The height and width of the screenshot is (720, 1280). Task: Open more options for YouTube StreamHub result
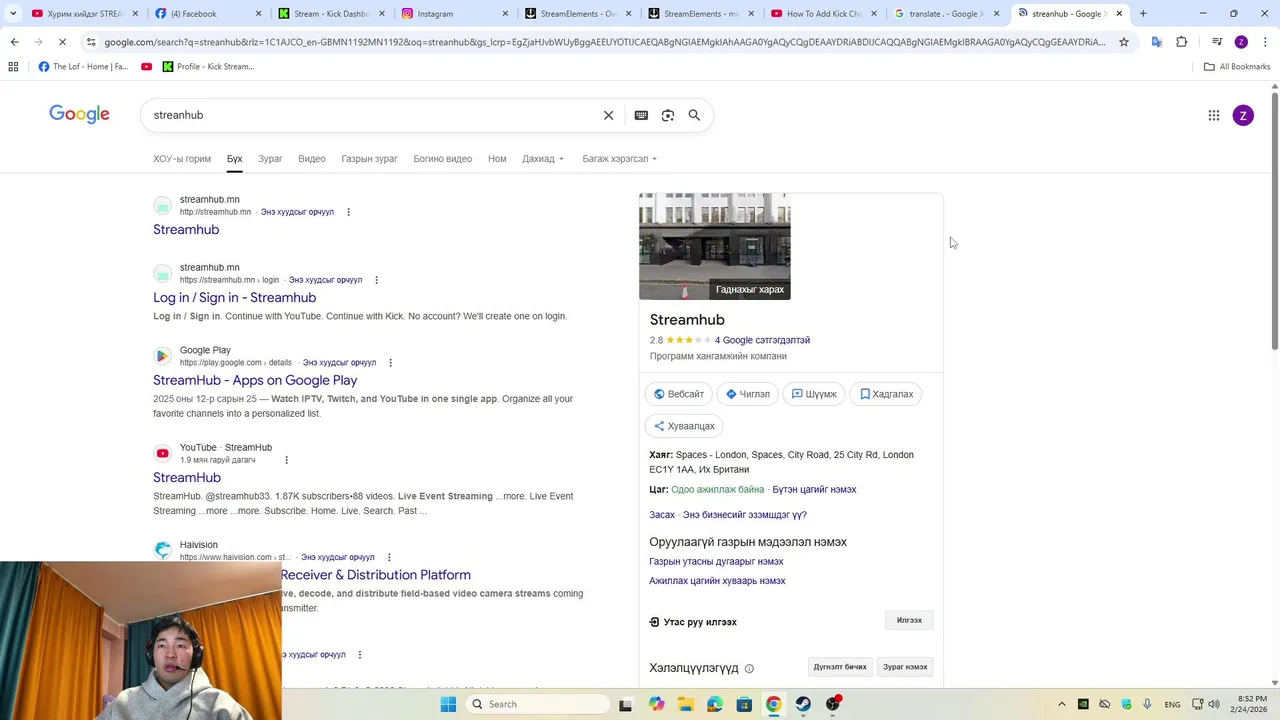tap(286, 460)
